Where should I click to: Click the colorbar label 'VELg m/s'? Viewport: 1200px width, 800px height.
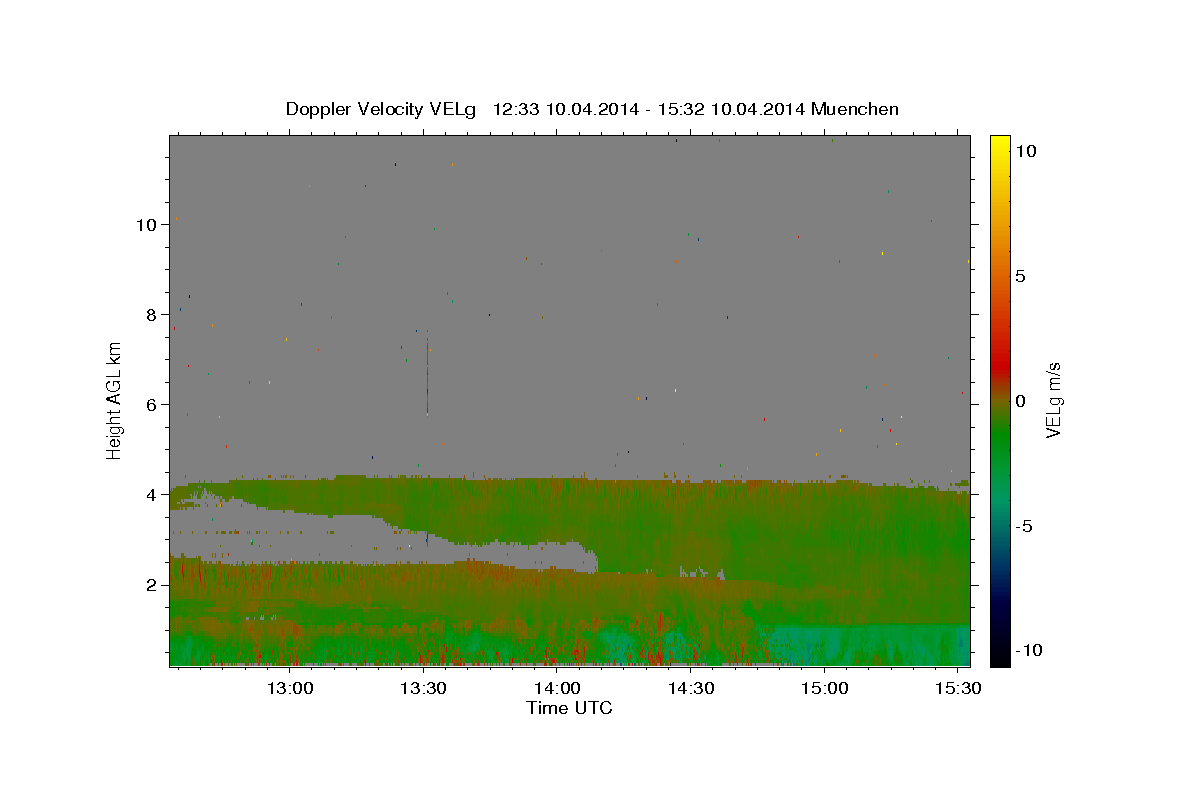1053,400
